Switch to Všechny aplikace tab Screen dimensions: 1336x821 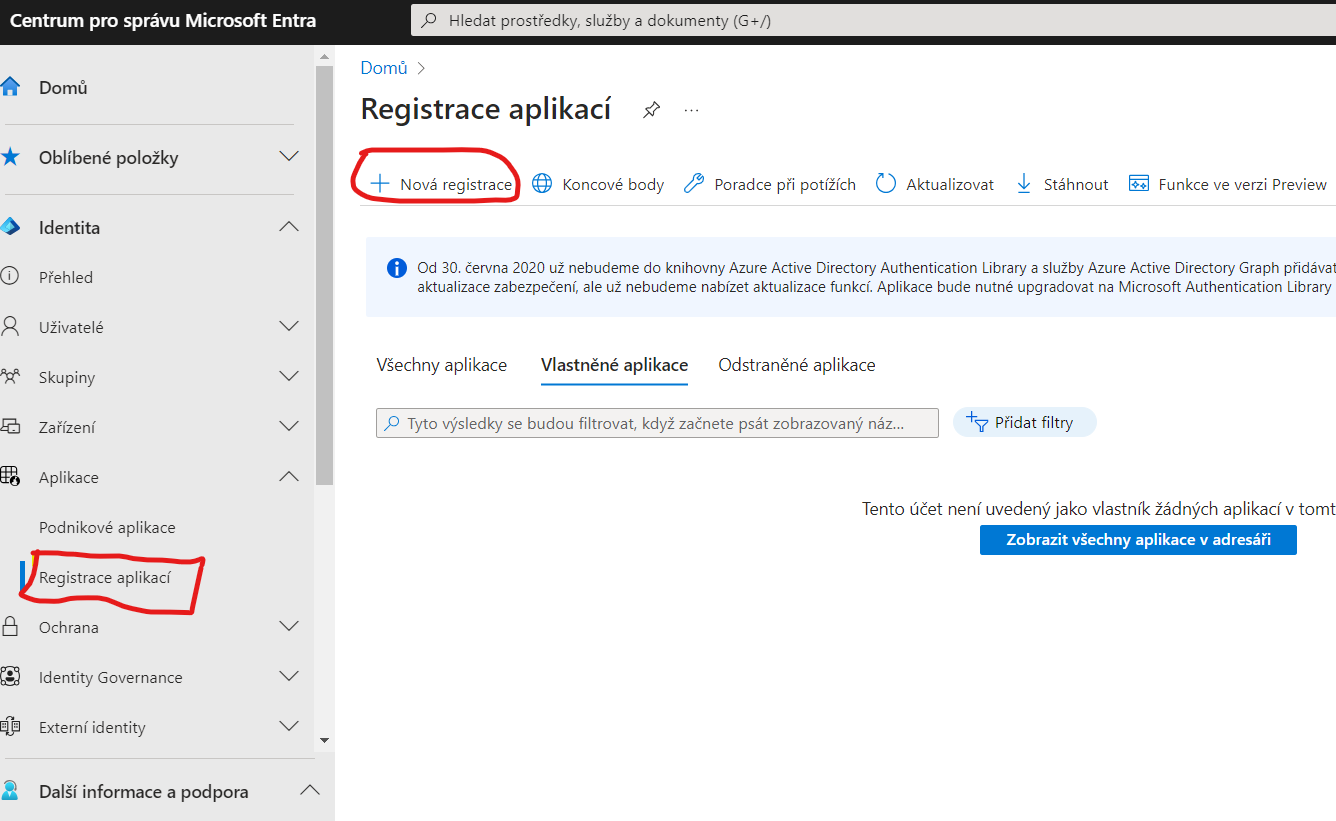[441, 365]
